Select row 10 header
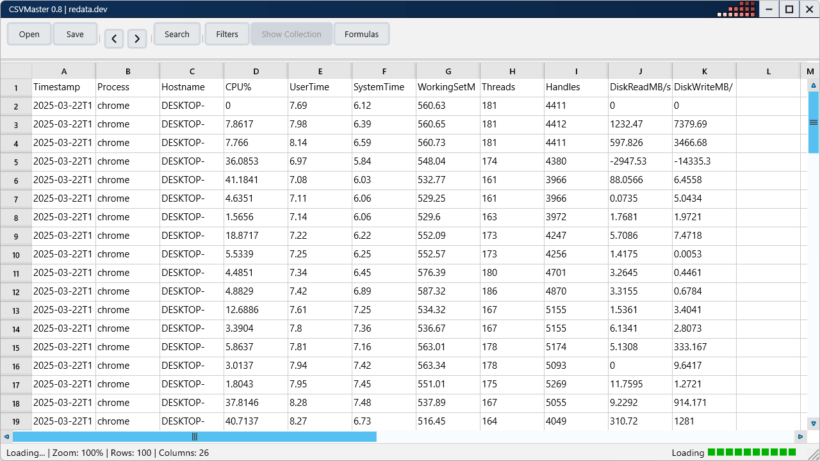 point(16,255)
